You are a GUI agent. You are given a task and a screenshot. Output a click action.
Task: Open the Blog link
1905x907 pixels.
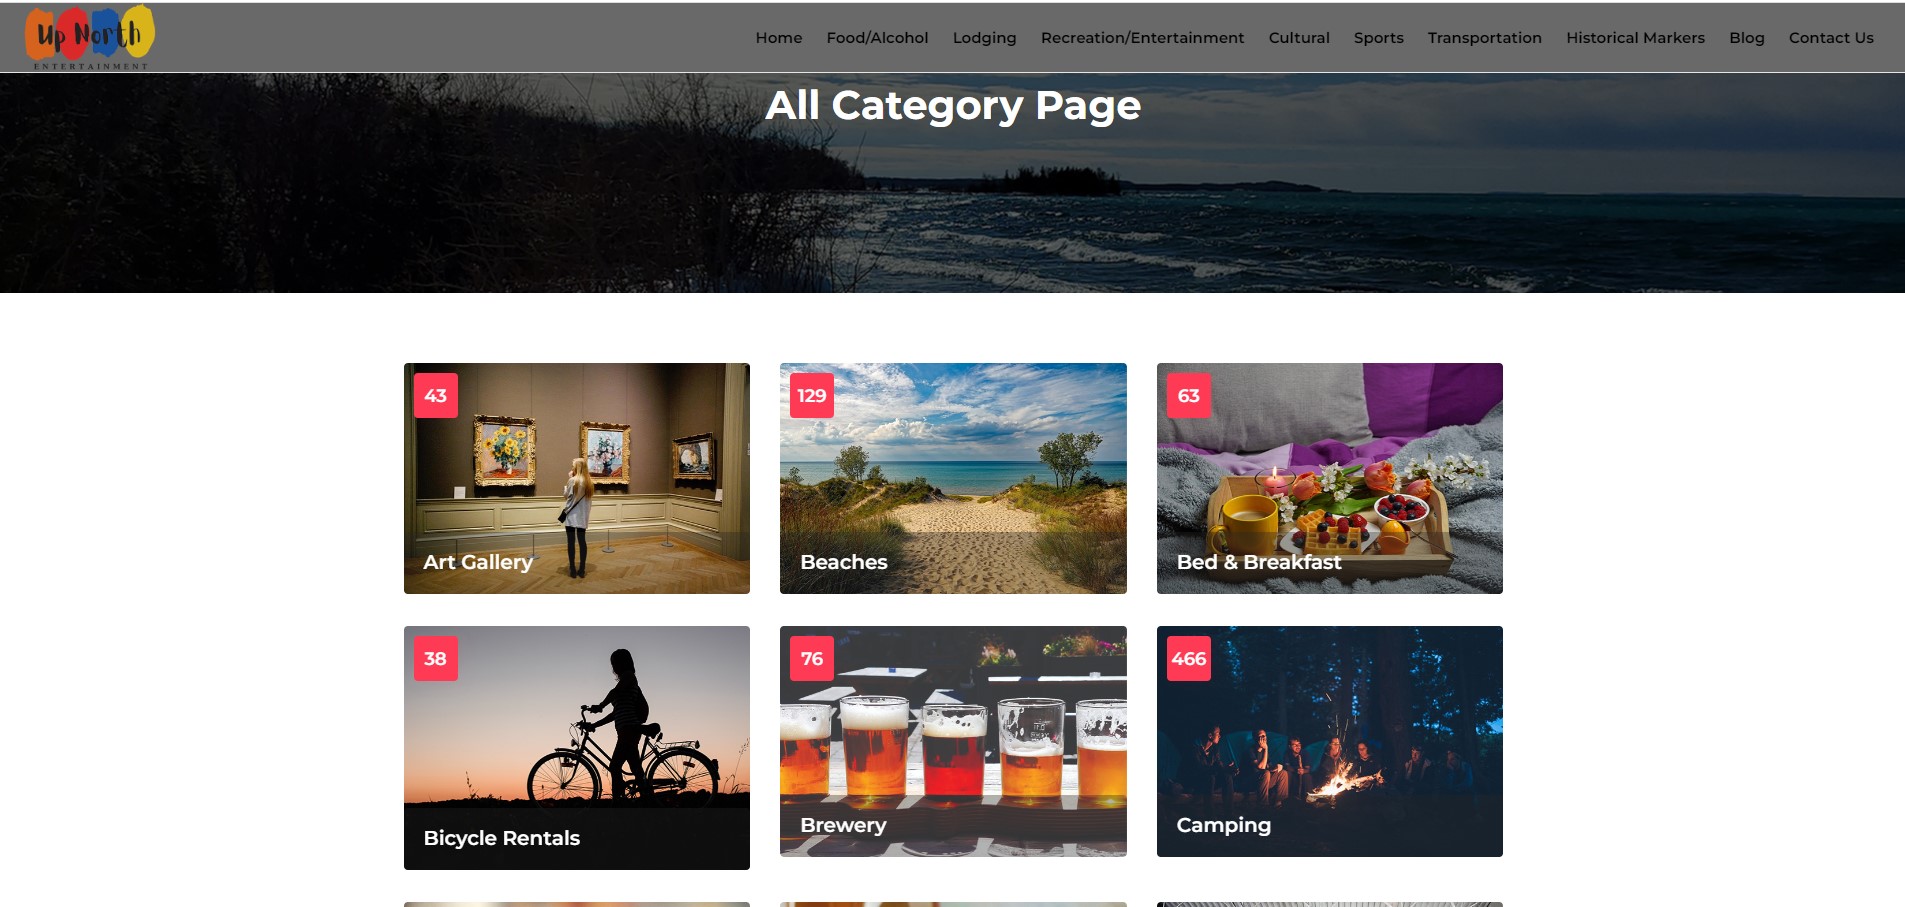[1746, 38]
